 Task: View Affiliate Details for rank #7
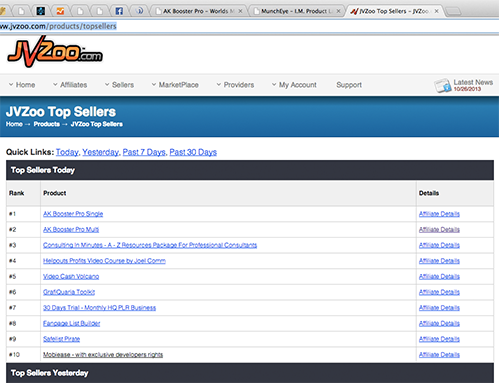point(439,308)
